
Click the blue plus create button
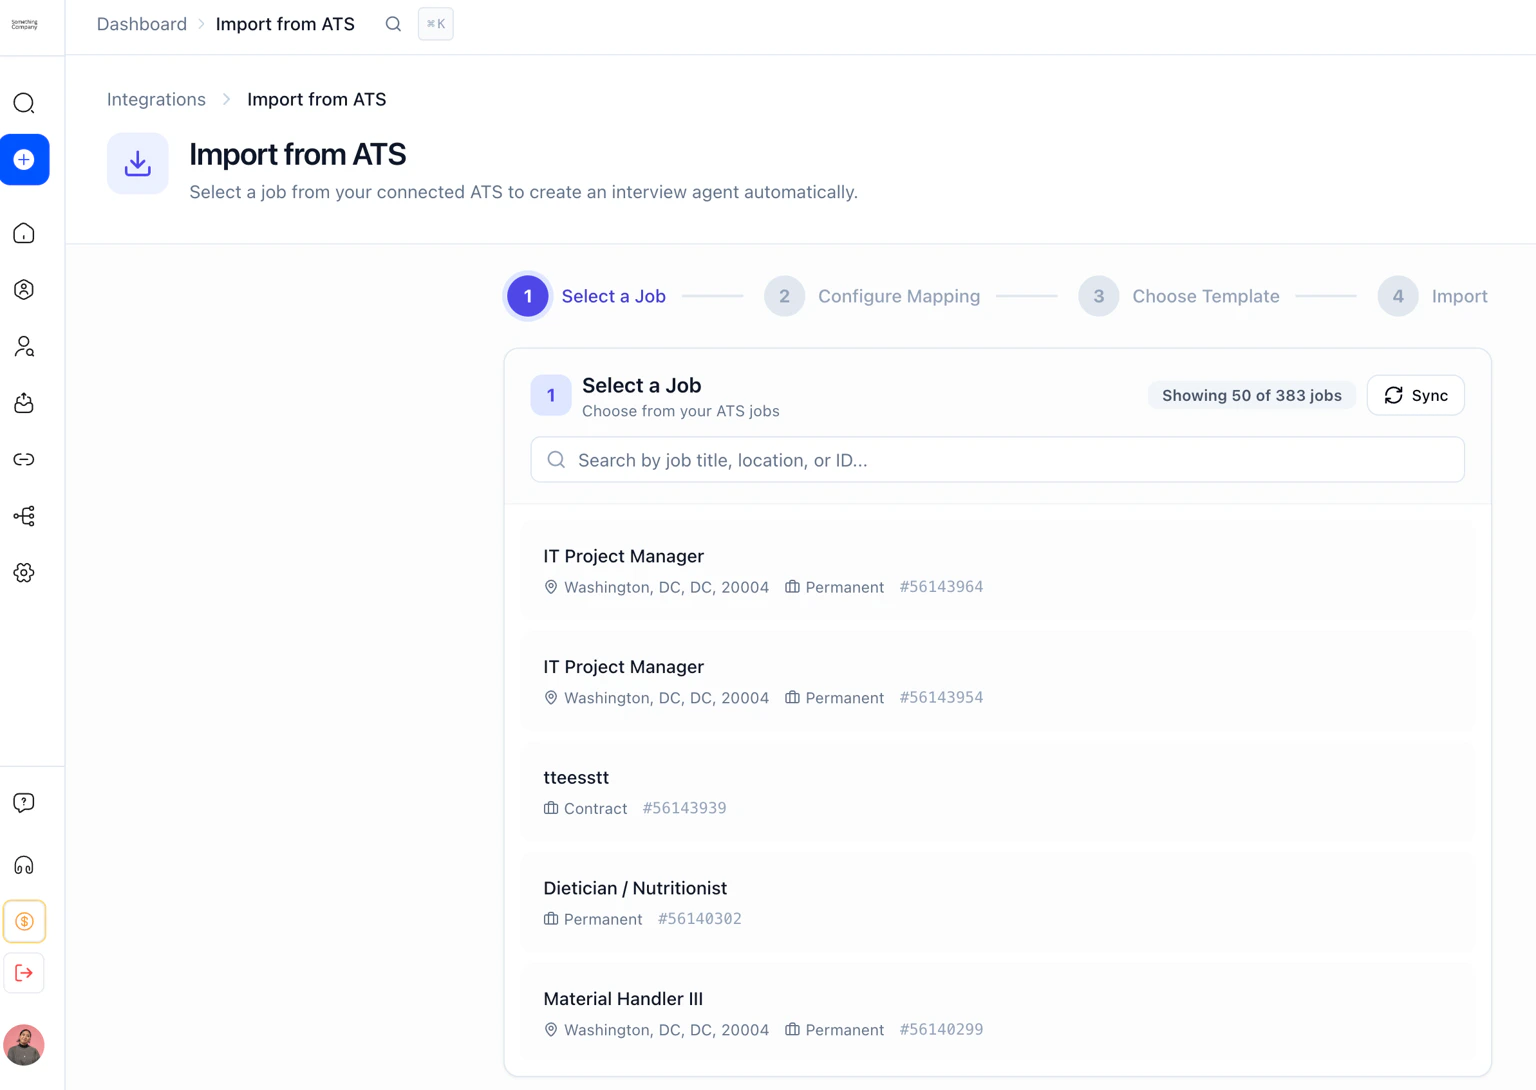click(x=24, y=160)
